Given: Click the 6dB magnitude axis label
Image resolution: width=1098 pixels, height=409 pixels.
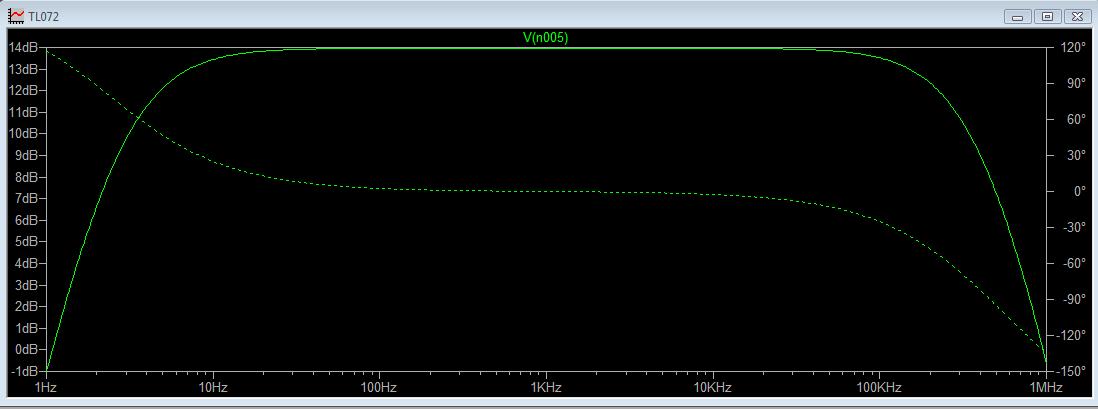Looking at the screenshot, I should click(27, 220).
